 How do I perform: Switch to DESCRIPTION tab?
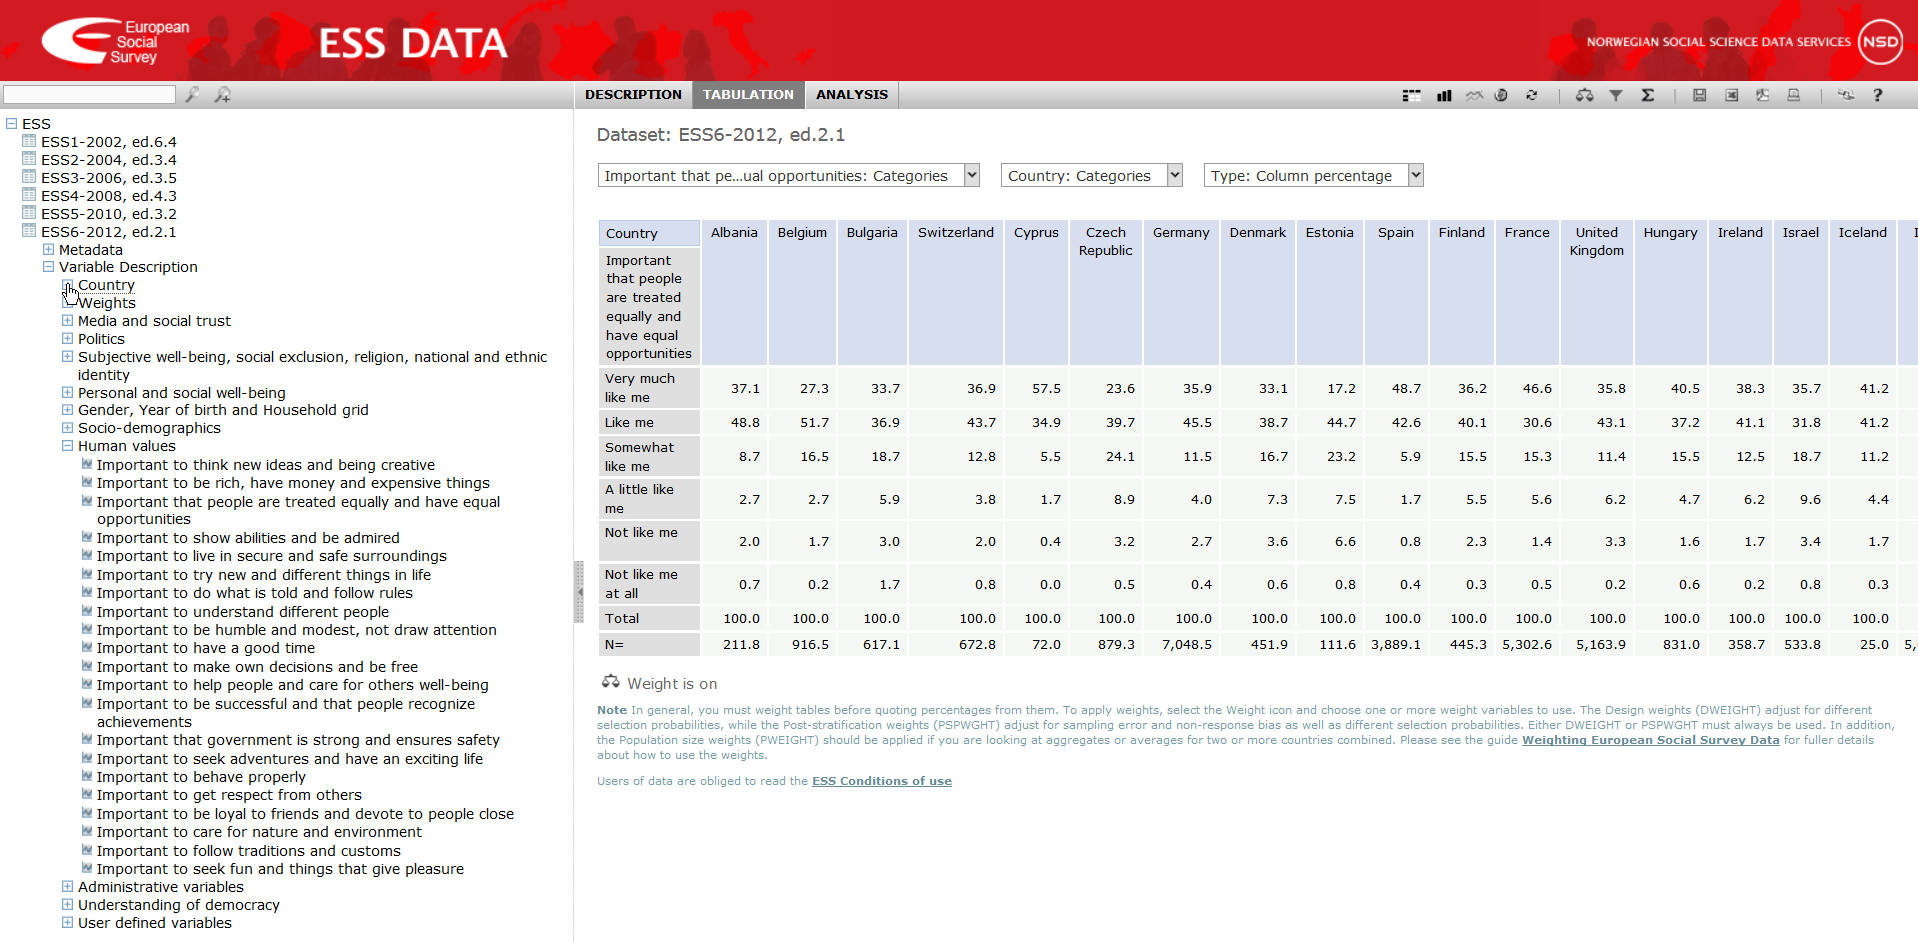point(633,94)
